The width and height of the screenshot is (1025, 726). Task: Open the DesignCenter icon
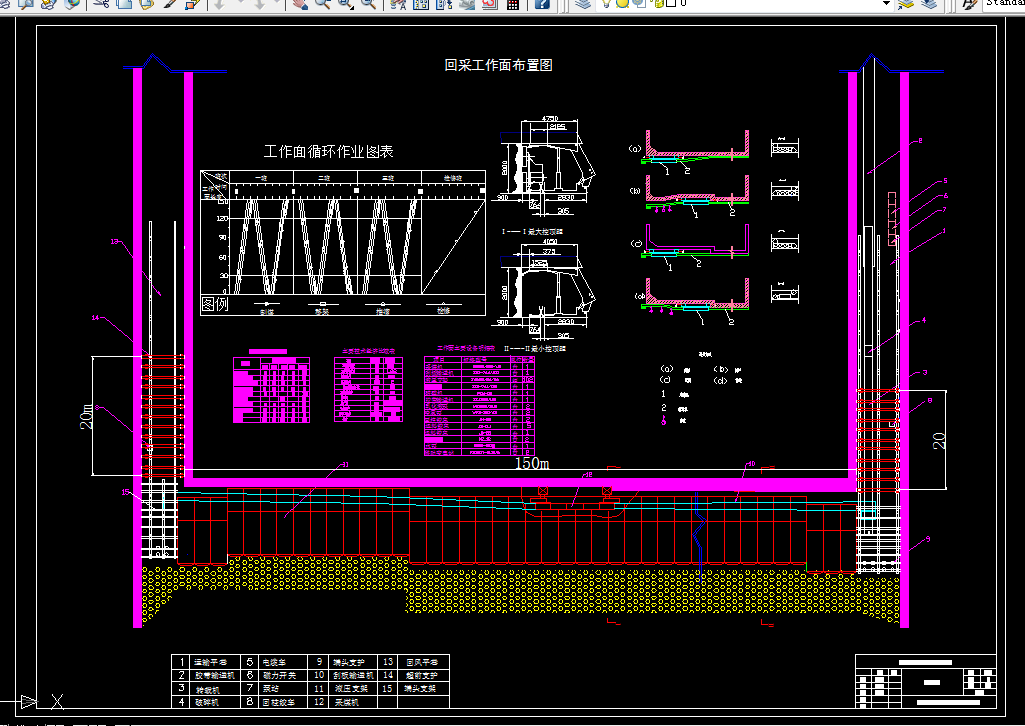pyautogui.click(x=420, y=3)
